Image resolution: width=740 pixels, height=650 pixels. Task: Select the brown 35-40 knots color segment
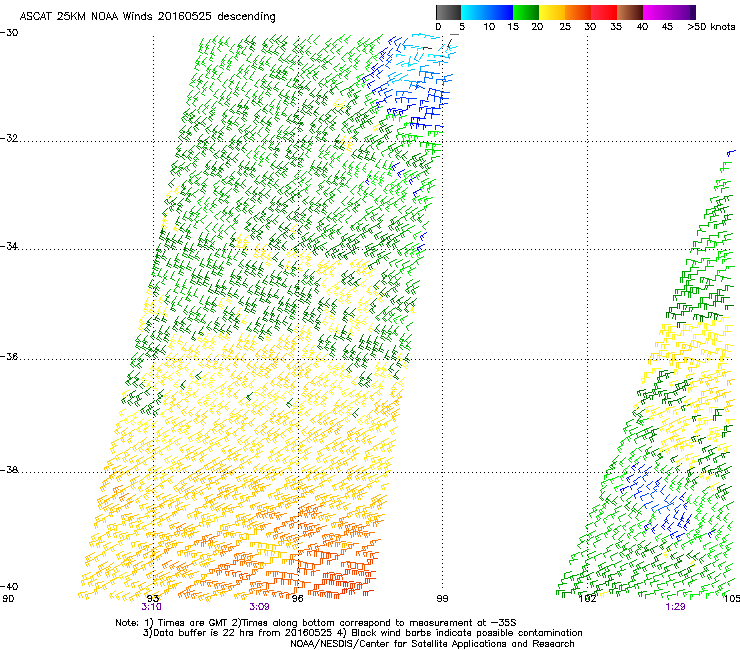630,12
